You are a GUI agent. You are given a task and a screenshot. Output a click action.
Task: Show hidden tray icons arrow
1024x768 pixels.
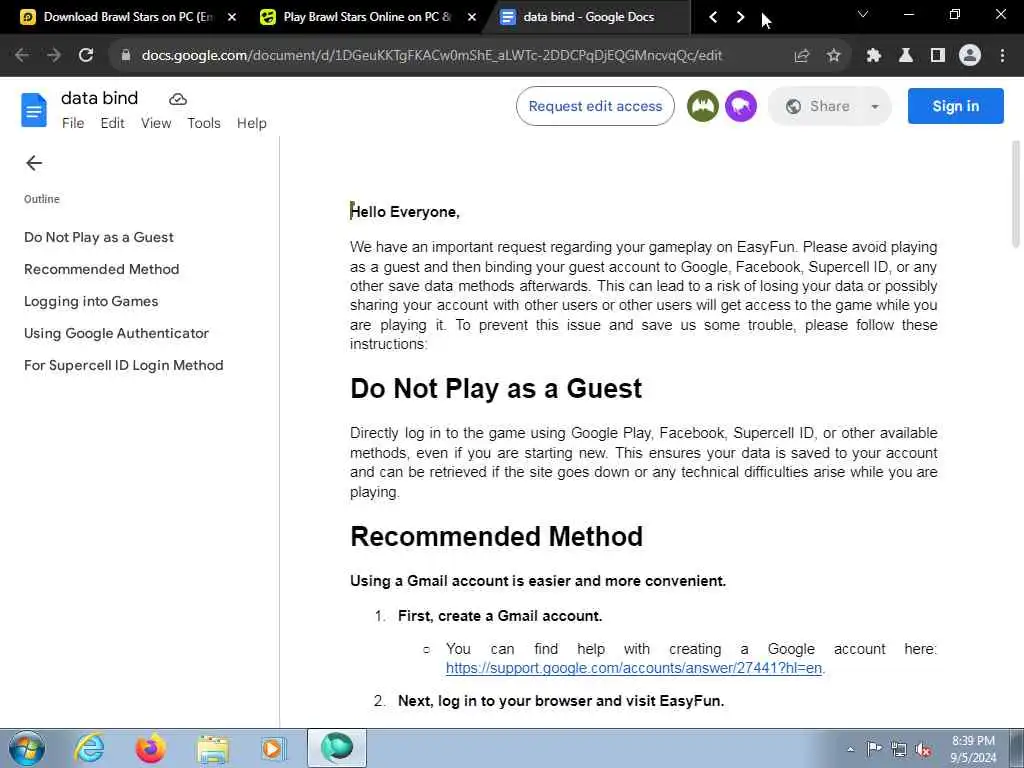850,749
